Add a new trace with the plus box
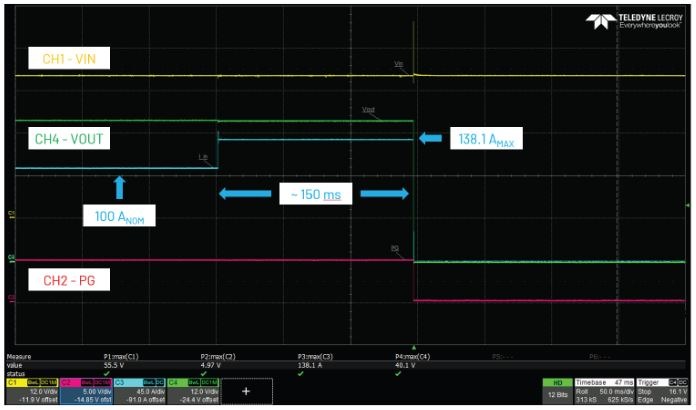 tap(246, 391)
